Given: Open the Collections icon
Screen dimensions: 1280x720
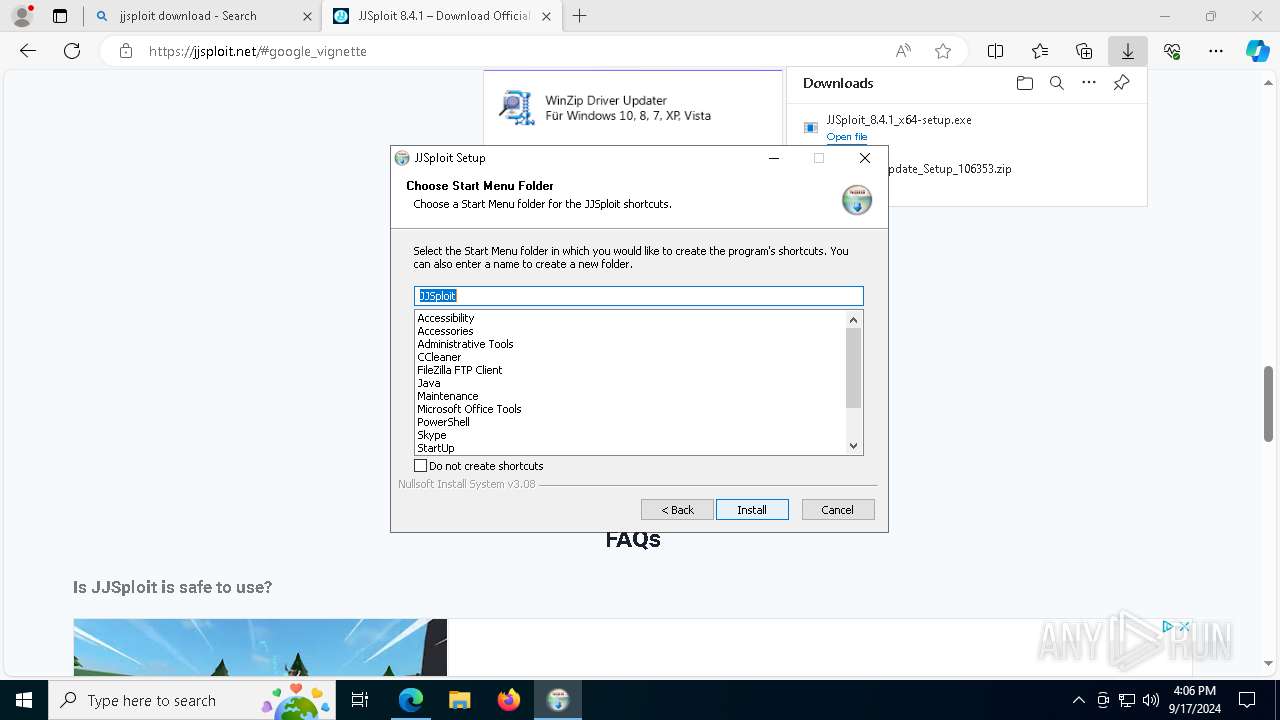Looking at the screenshot, I should pos(1084,51).
